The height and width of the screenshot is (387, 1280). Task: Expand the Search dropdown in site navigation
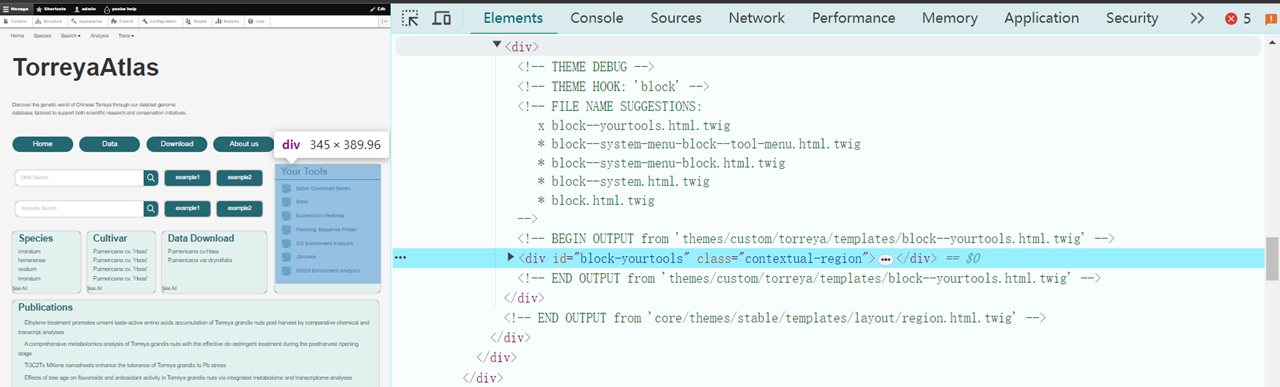coord(70,35)
